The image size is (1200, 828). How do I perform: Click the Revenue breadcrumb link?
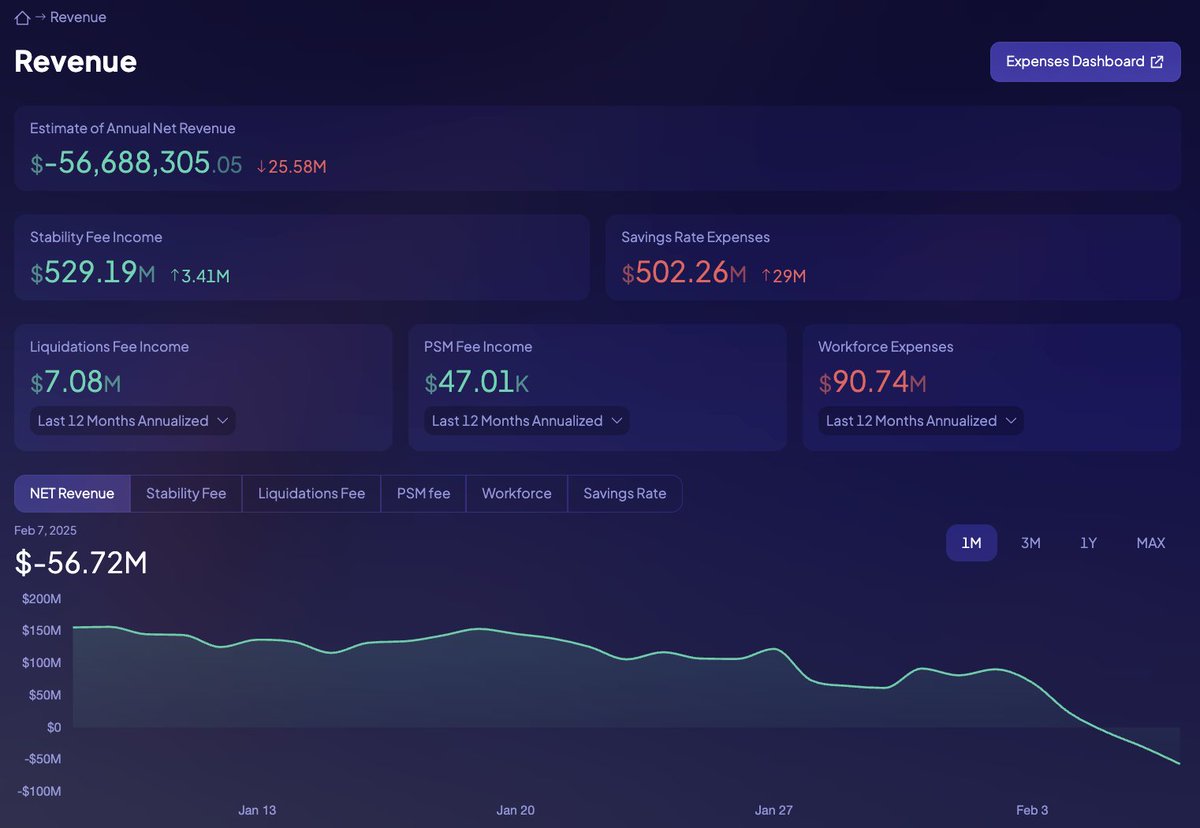pyautogui.click(x=80, y=17)
